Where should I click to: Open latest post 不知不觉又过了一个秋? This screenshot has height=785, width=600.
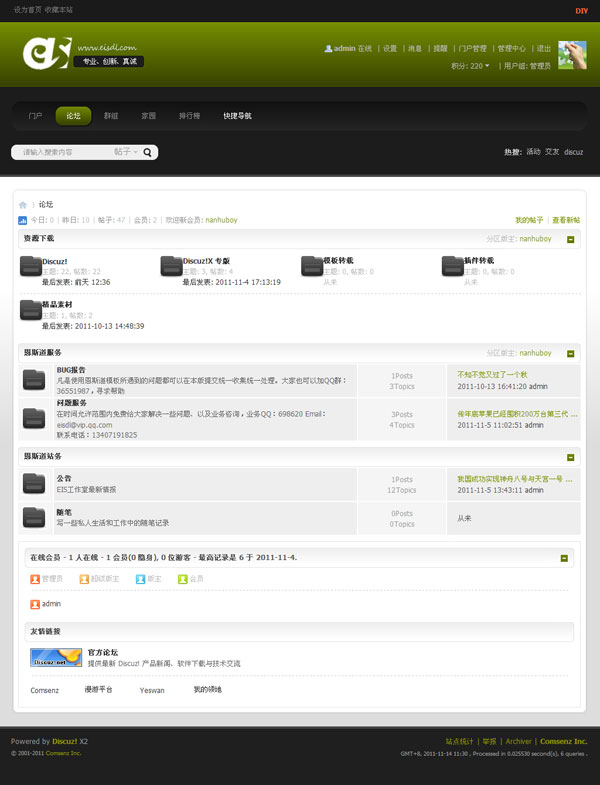coord(492,375)
